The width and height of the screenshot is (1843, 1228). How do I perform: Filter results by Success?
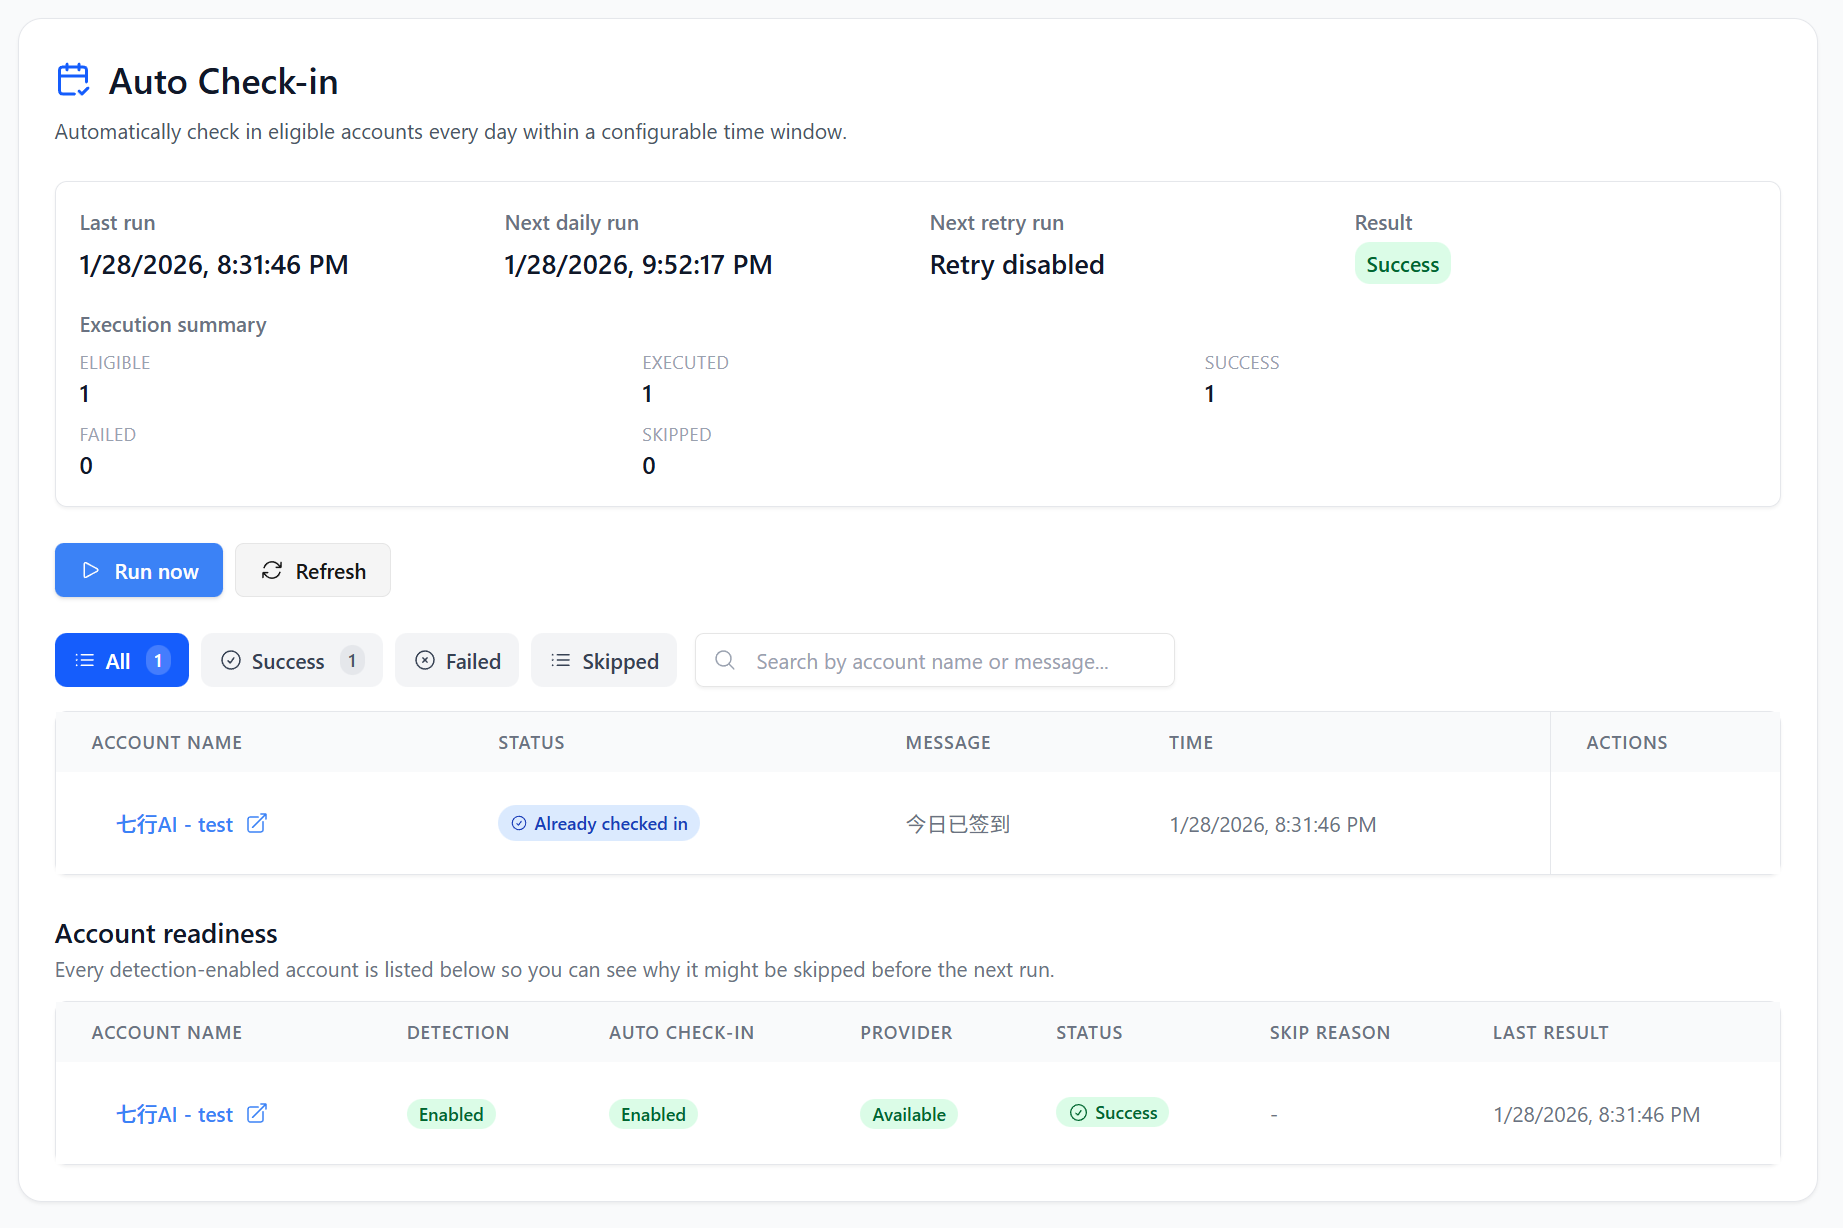[292, 660]
